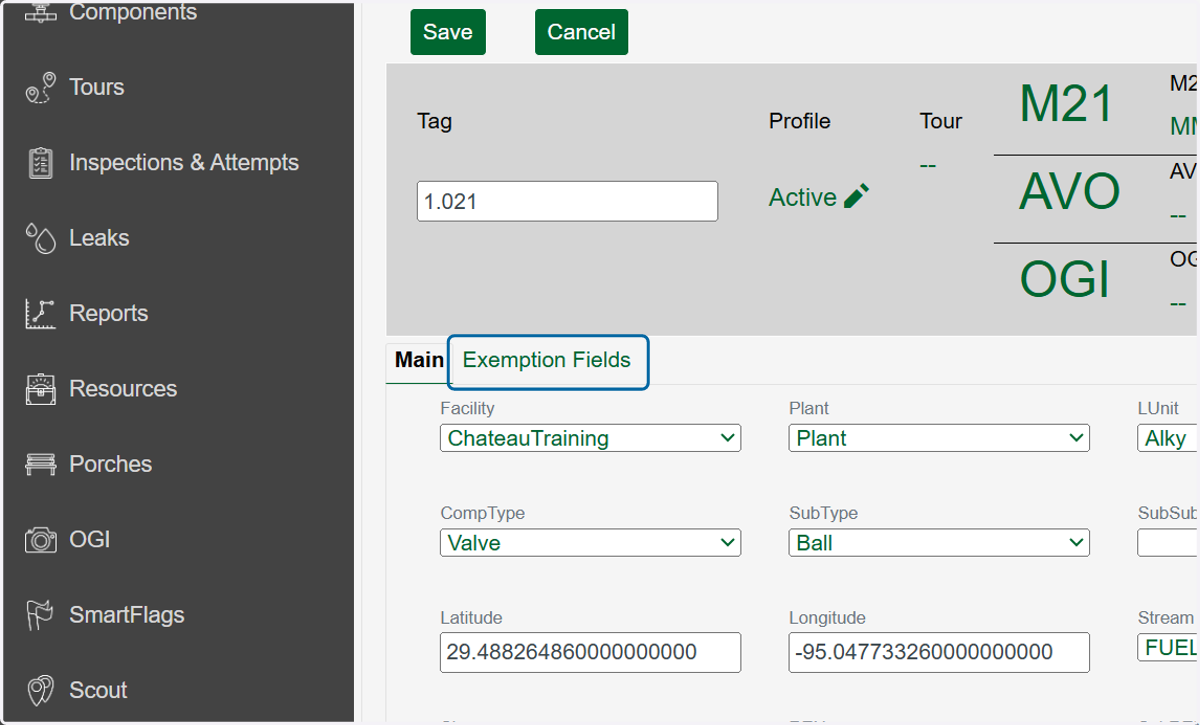Open the CompType dropdown showing Valve

[590, 543]
